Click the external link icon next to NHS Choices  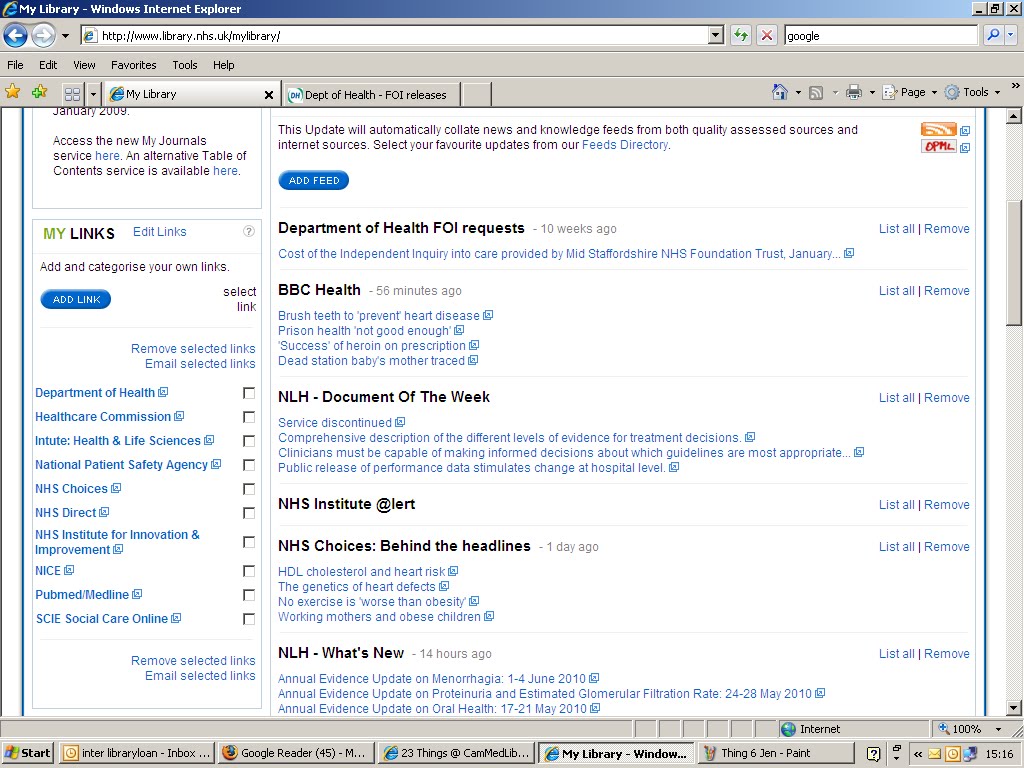coord(116,488)
